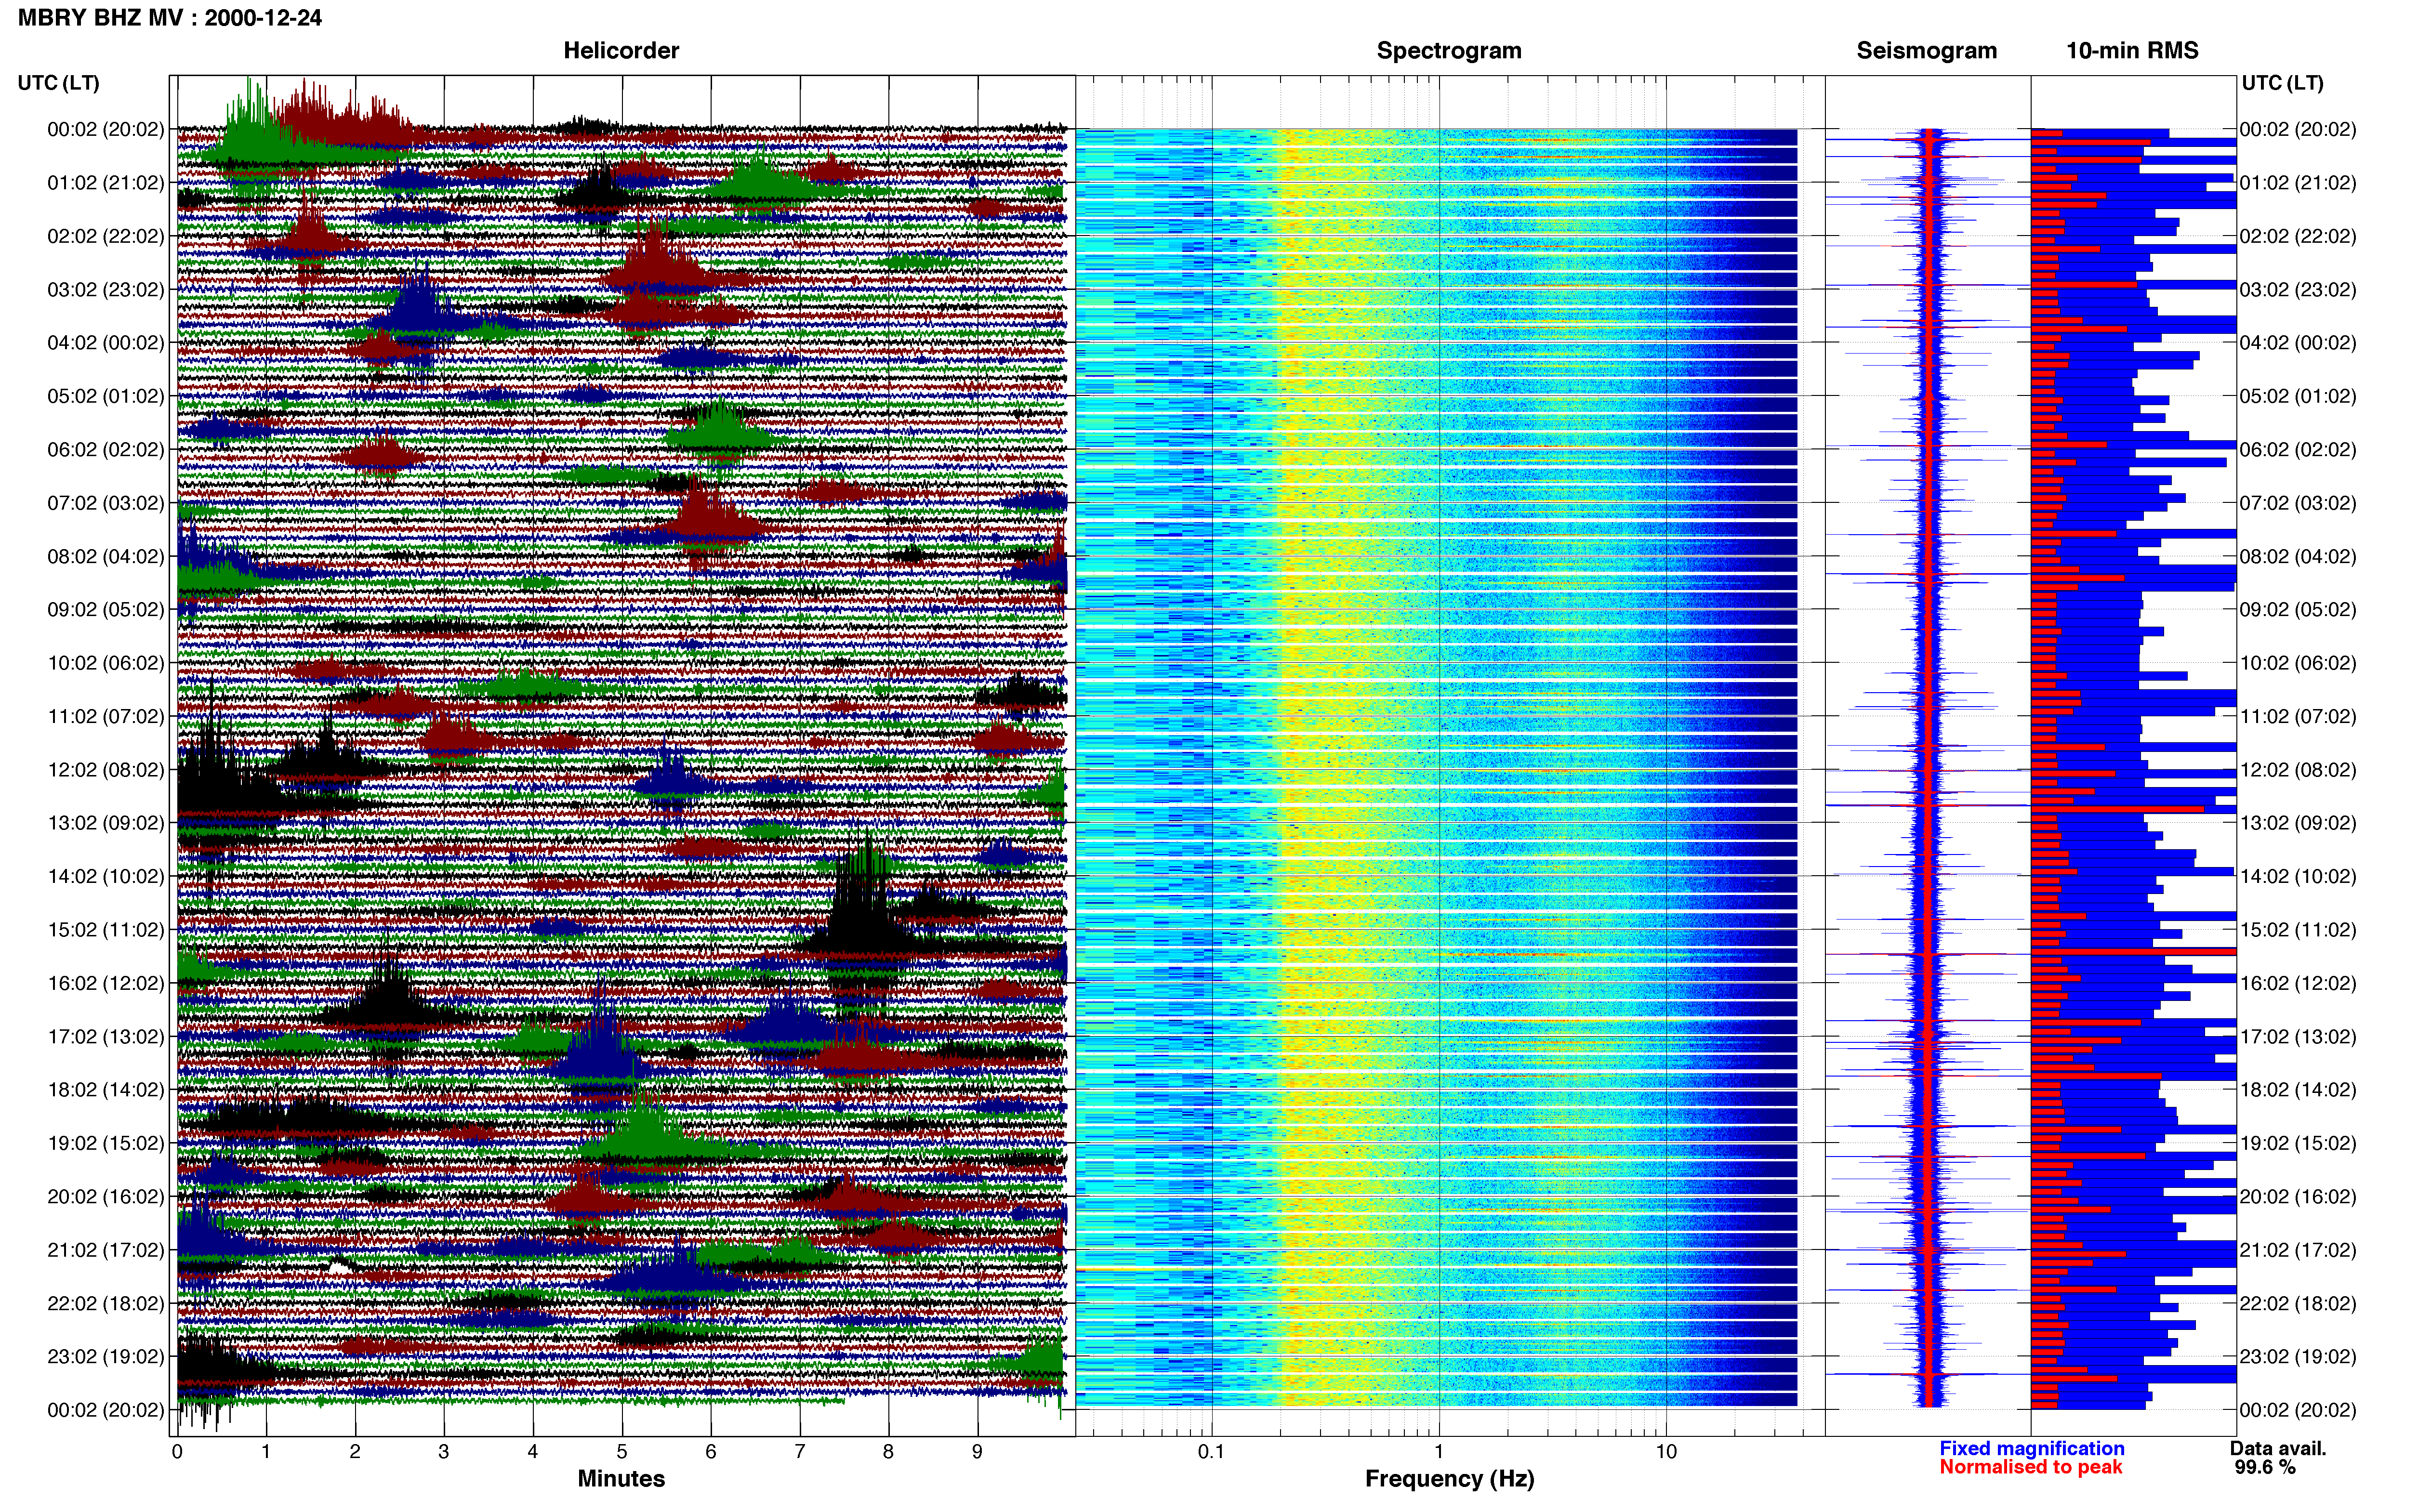The image size is (2418, 1512).
Task: Click right-side time label '23:02 (19:02)'
Action: pyautogui.click(x=2298, y=1357)
